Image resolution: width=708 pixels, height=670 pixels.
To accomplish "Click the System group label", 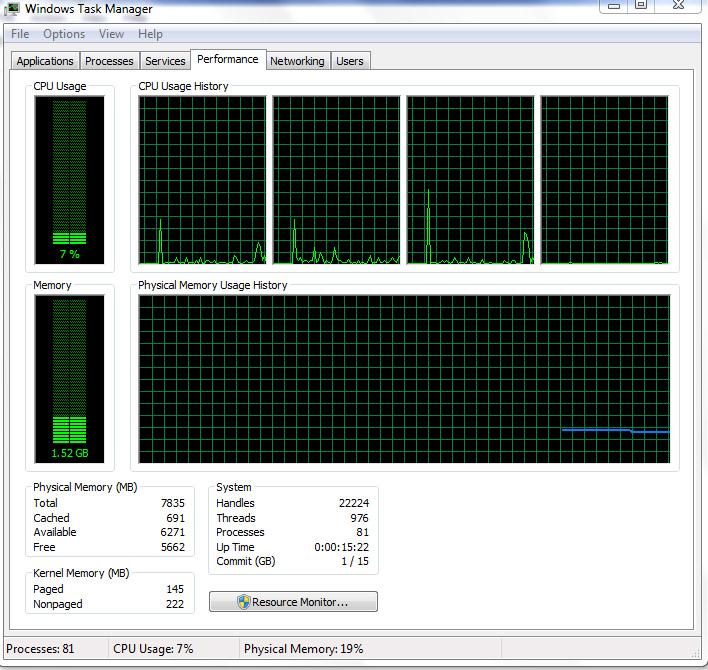I will [233, 487].
